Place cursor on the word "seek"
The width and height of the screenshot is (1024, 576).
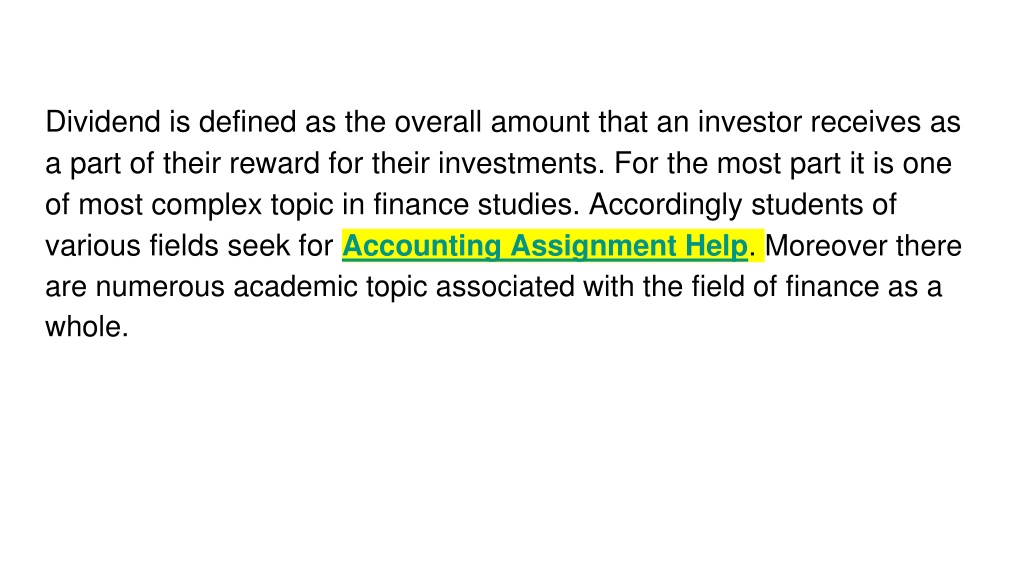259,246
